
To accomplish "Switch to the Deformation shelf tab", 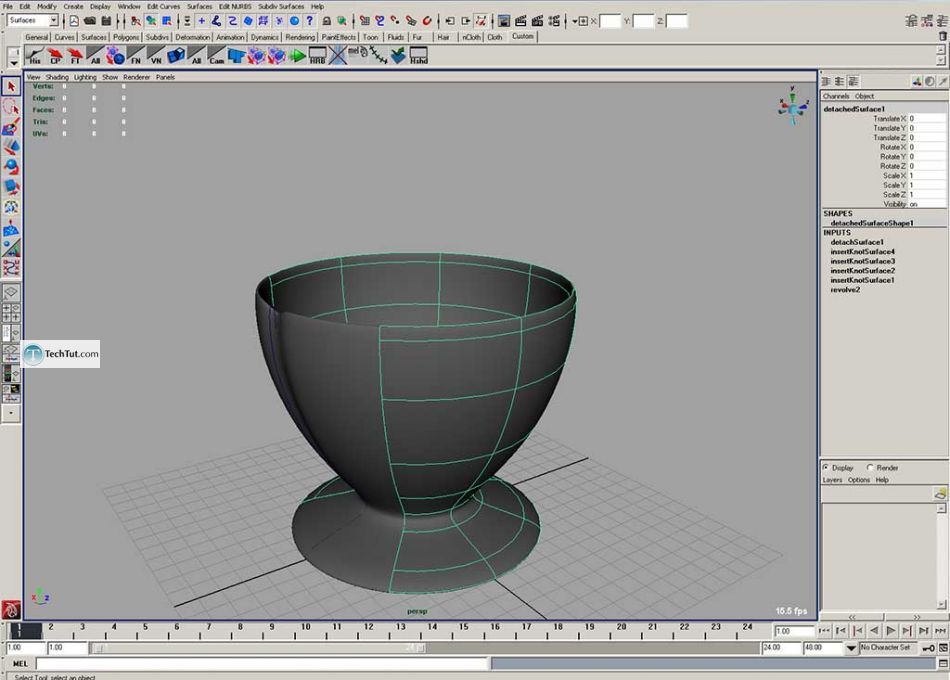I will [193, 37].
